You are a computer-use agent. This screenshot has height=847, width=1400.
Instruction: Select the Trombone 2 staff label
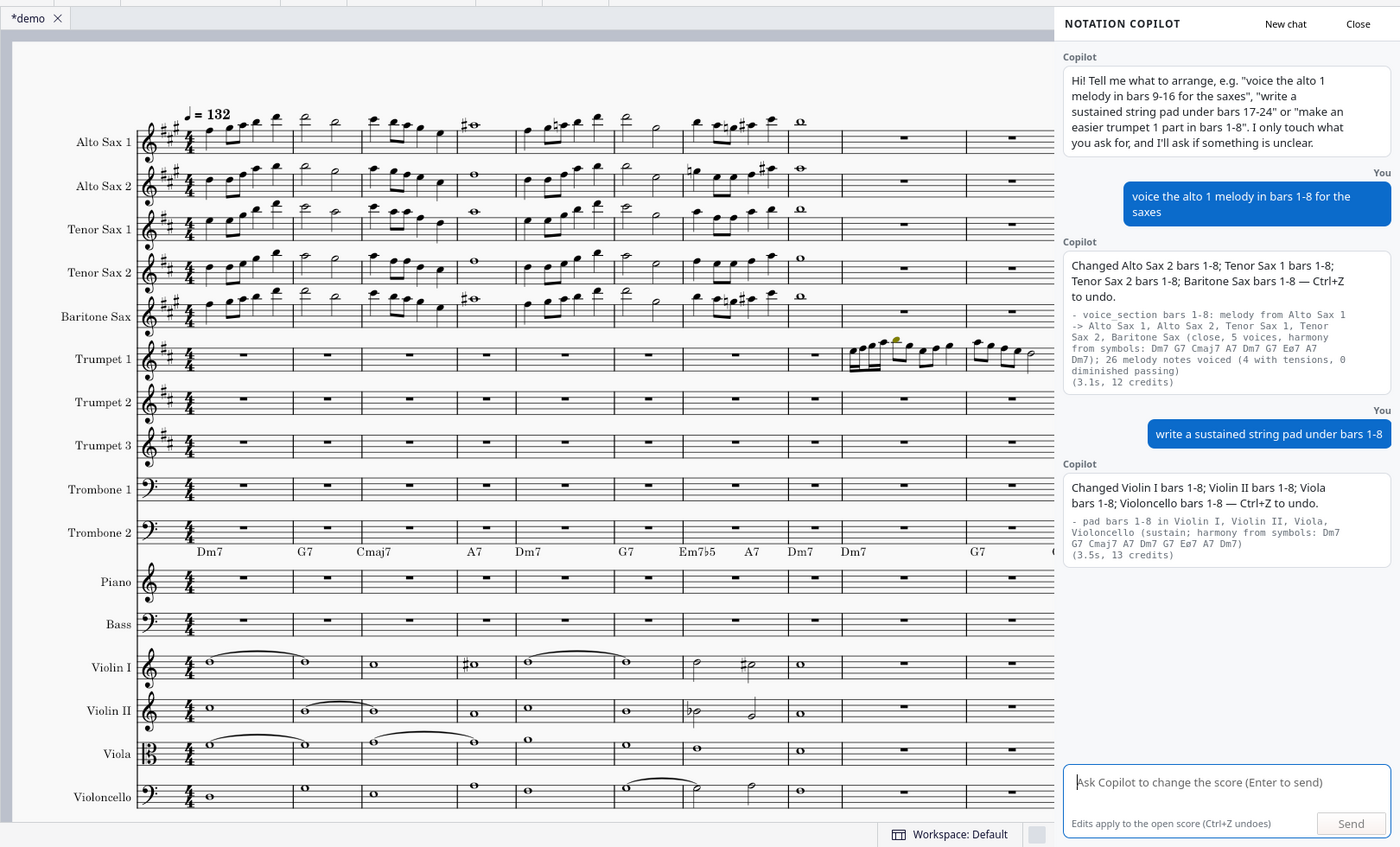pyautogui.click(x=100, y=532)
